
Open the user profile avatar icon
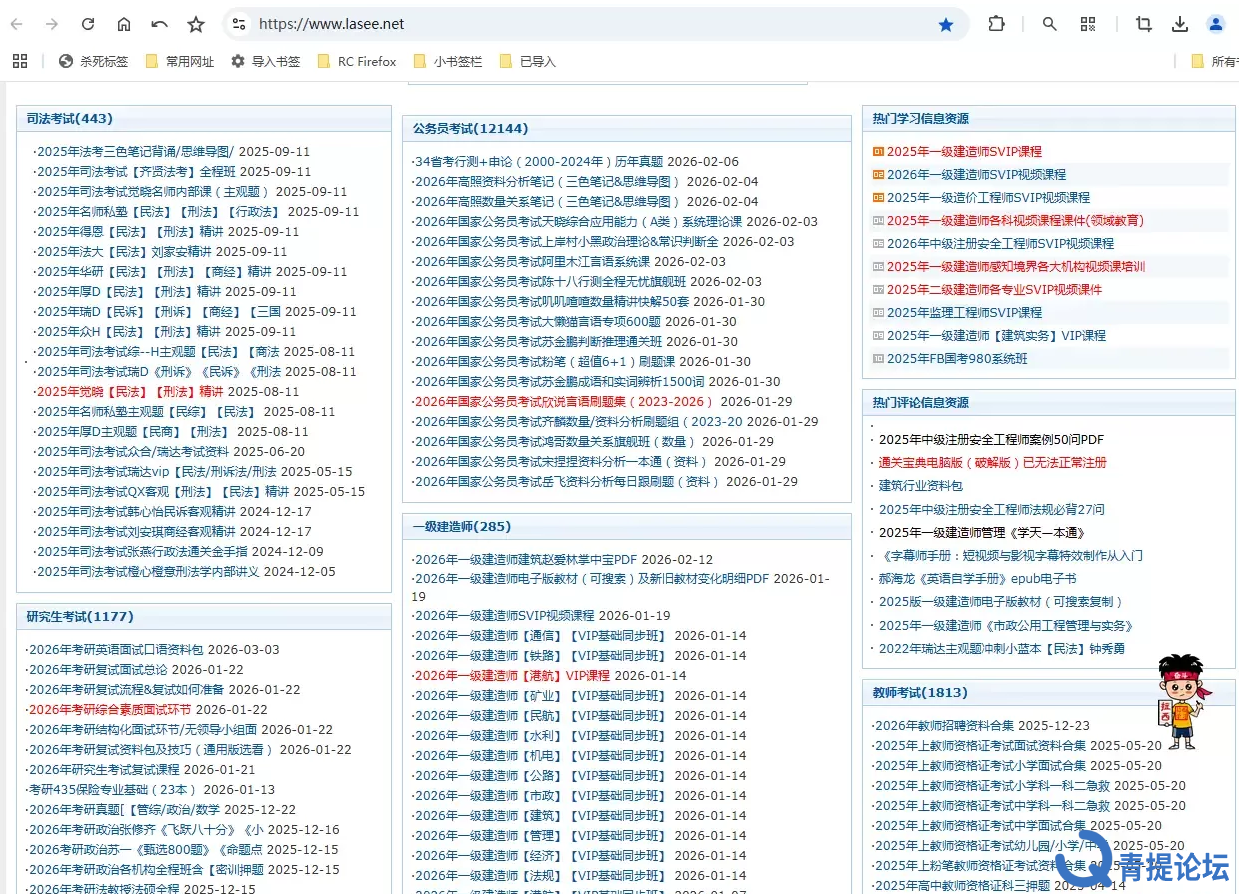click(x=1216, y=24)
